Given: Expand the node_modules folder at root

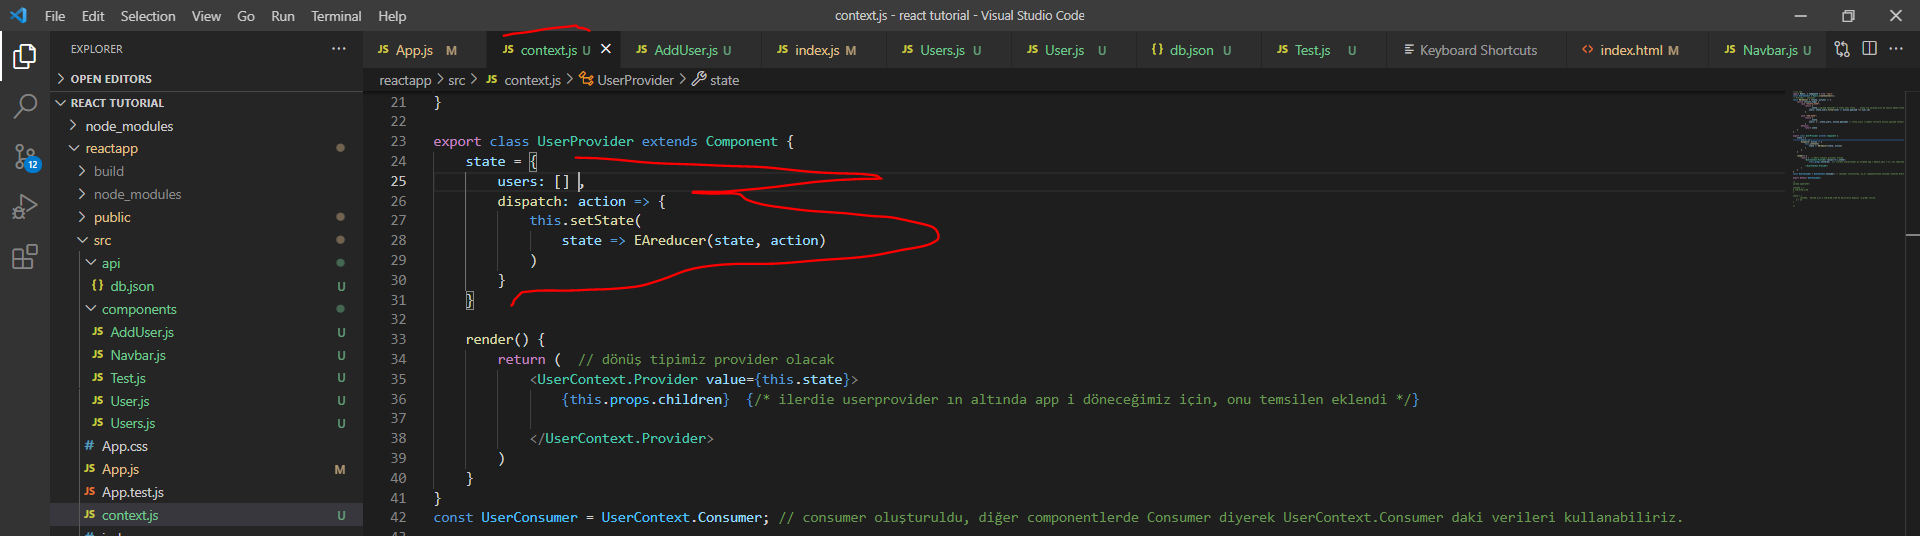Looking at the screenshot, I should (129, 126).
